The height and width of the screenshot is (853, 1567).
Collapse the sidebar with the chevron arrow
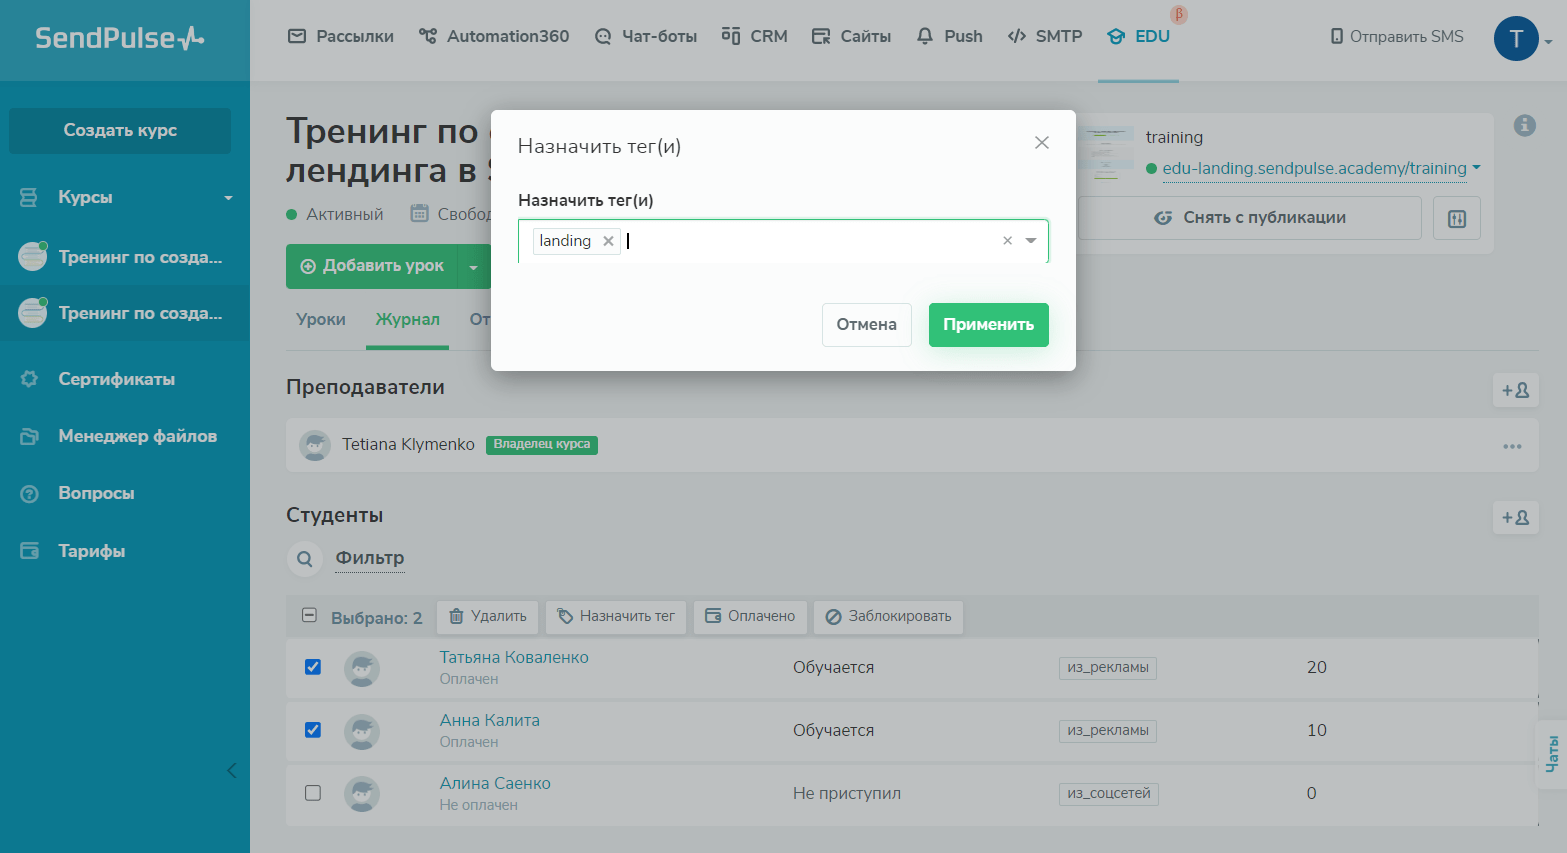point(232,770)
